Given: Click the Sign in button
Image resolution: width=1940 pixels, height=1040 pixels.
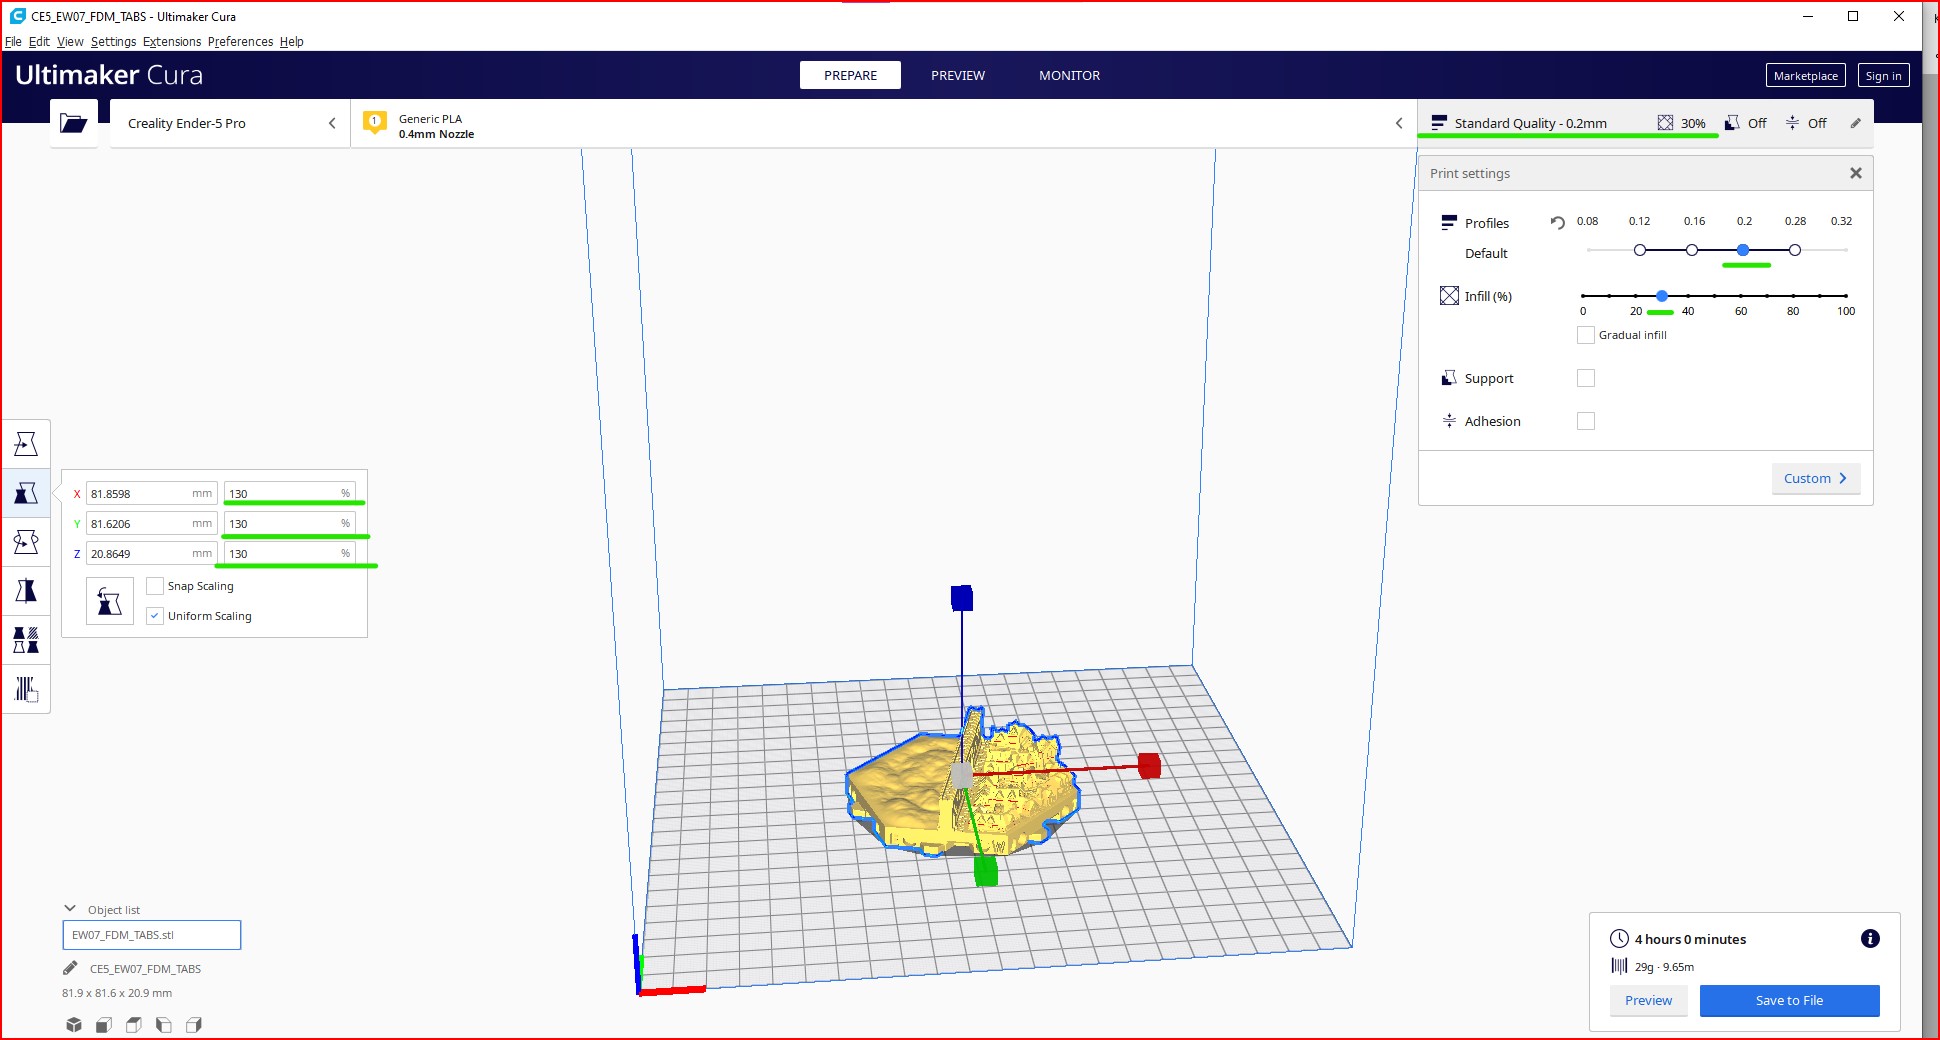Looking at the screenshot, I should pyautogui.click(x=1883, y=76).
